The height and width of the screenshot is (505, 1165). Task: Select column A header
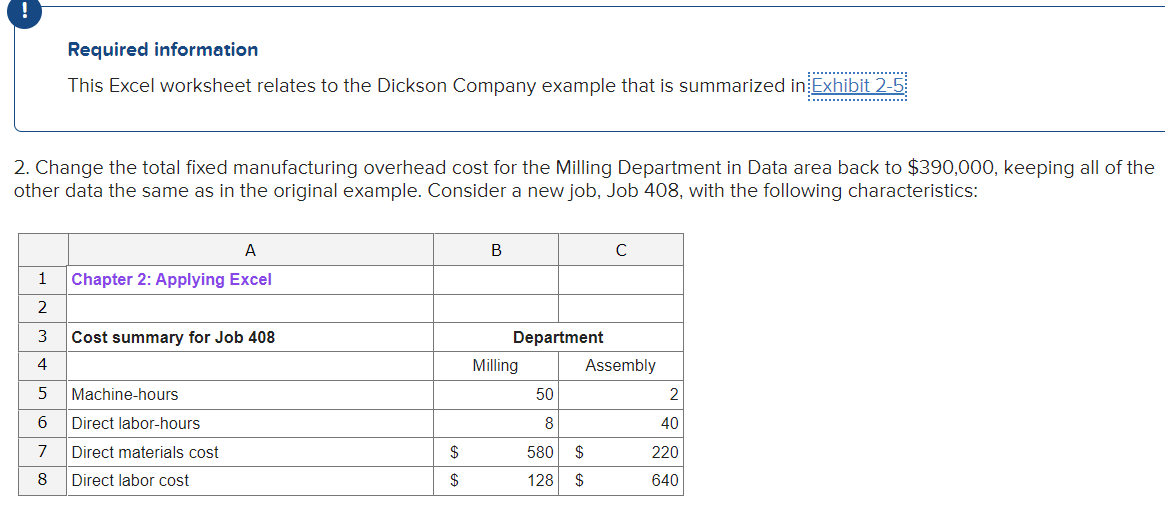pos(250,250)
